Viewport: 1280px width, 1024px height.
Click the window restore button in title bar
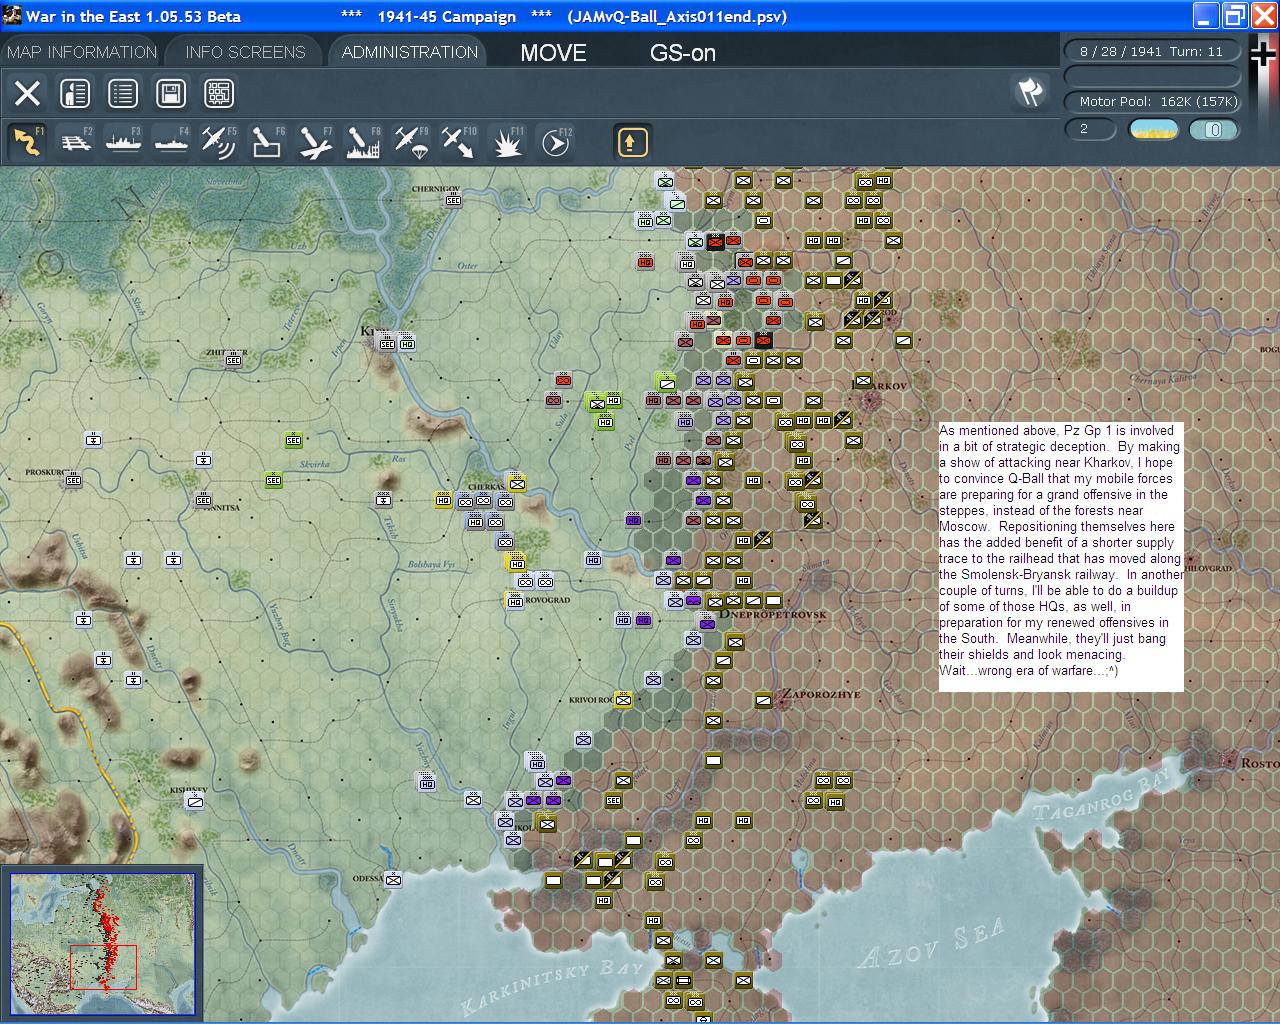(x=1235, y=16)
